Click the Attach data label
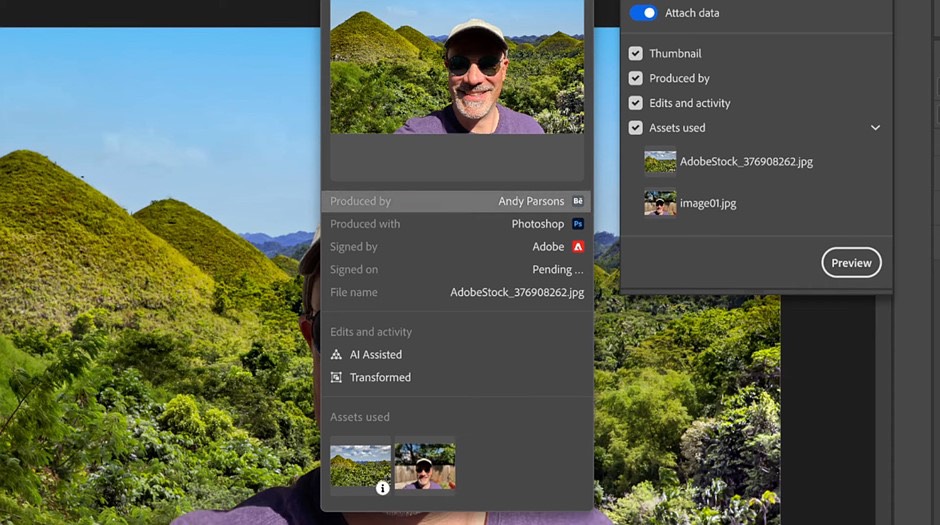This screenshot has width=940, height=525. (692, 13)
